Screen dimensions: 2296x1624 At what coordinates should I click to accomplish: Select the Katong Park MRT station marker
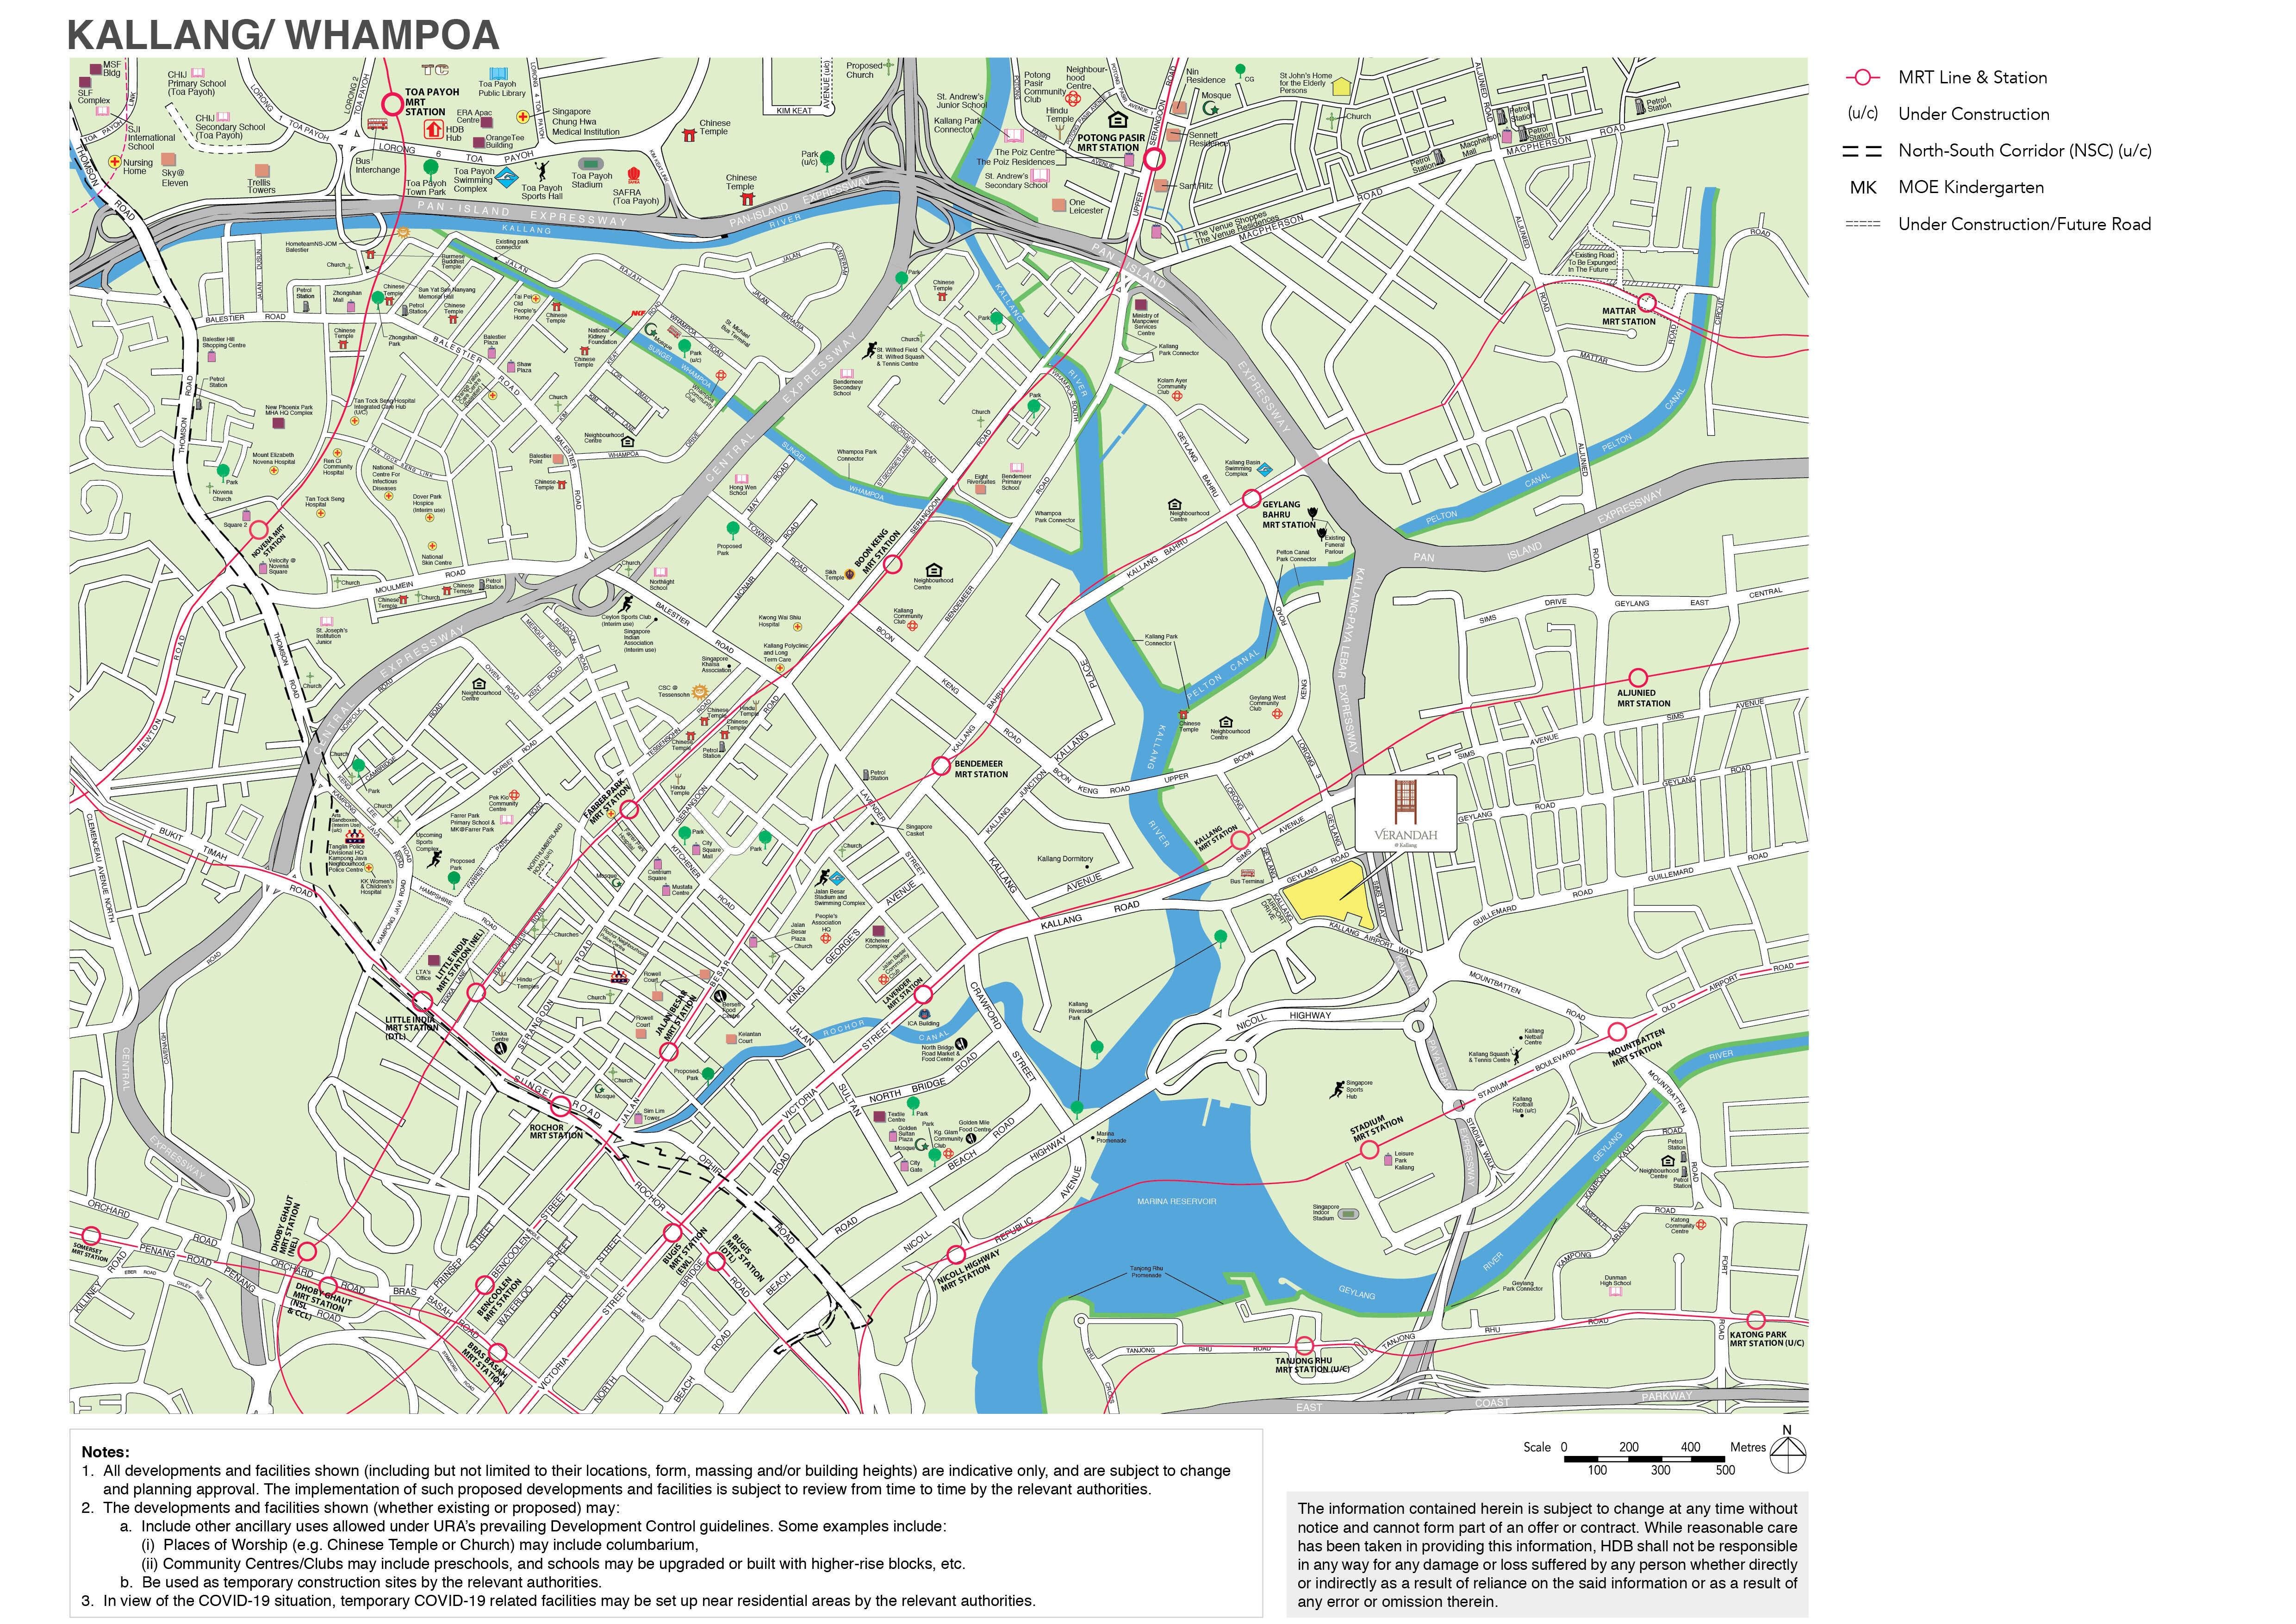[x=1756, y=1320]
